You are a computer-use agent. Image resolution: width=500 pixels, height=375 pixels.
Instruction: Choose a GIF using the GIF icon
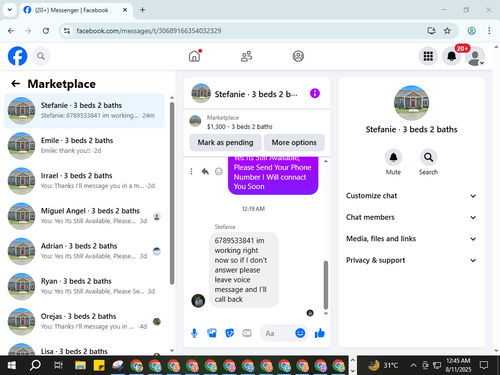247,333
